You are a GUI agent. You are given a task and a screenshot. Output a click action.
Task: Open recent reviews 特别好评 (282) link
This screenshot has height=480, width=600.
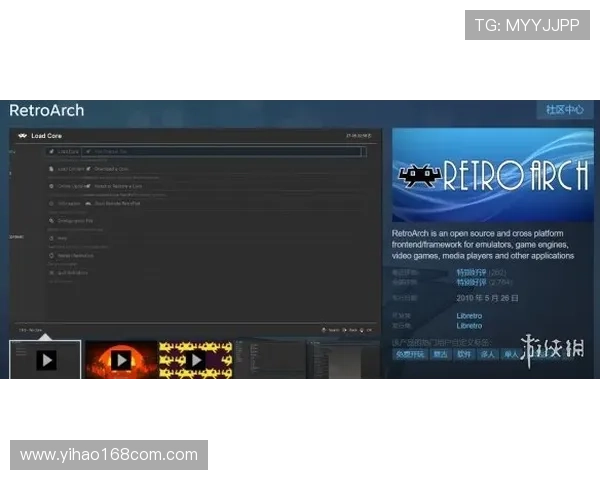[x=481, y=273]
